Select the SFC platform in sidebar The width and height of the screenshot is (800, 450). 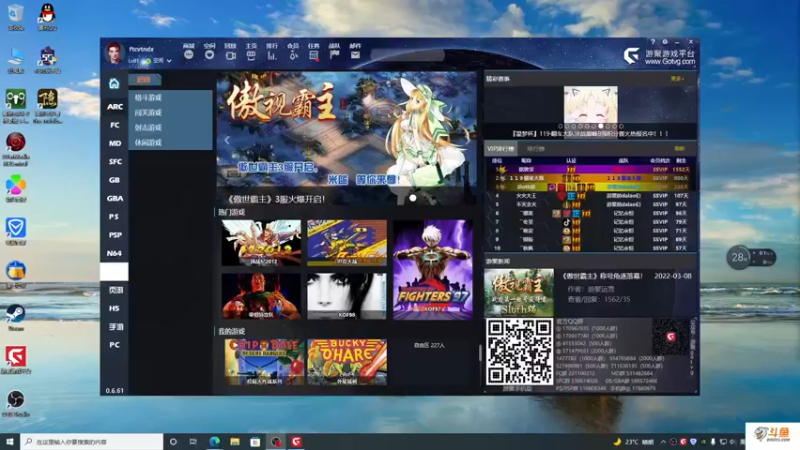point(115,162)
